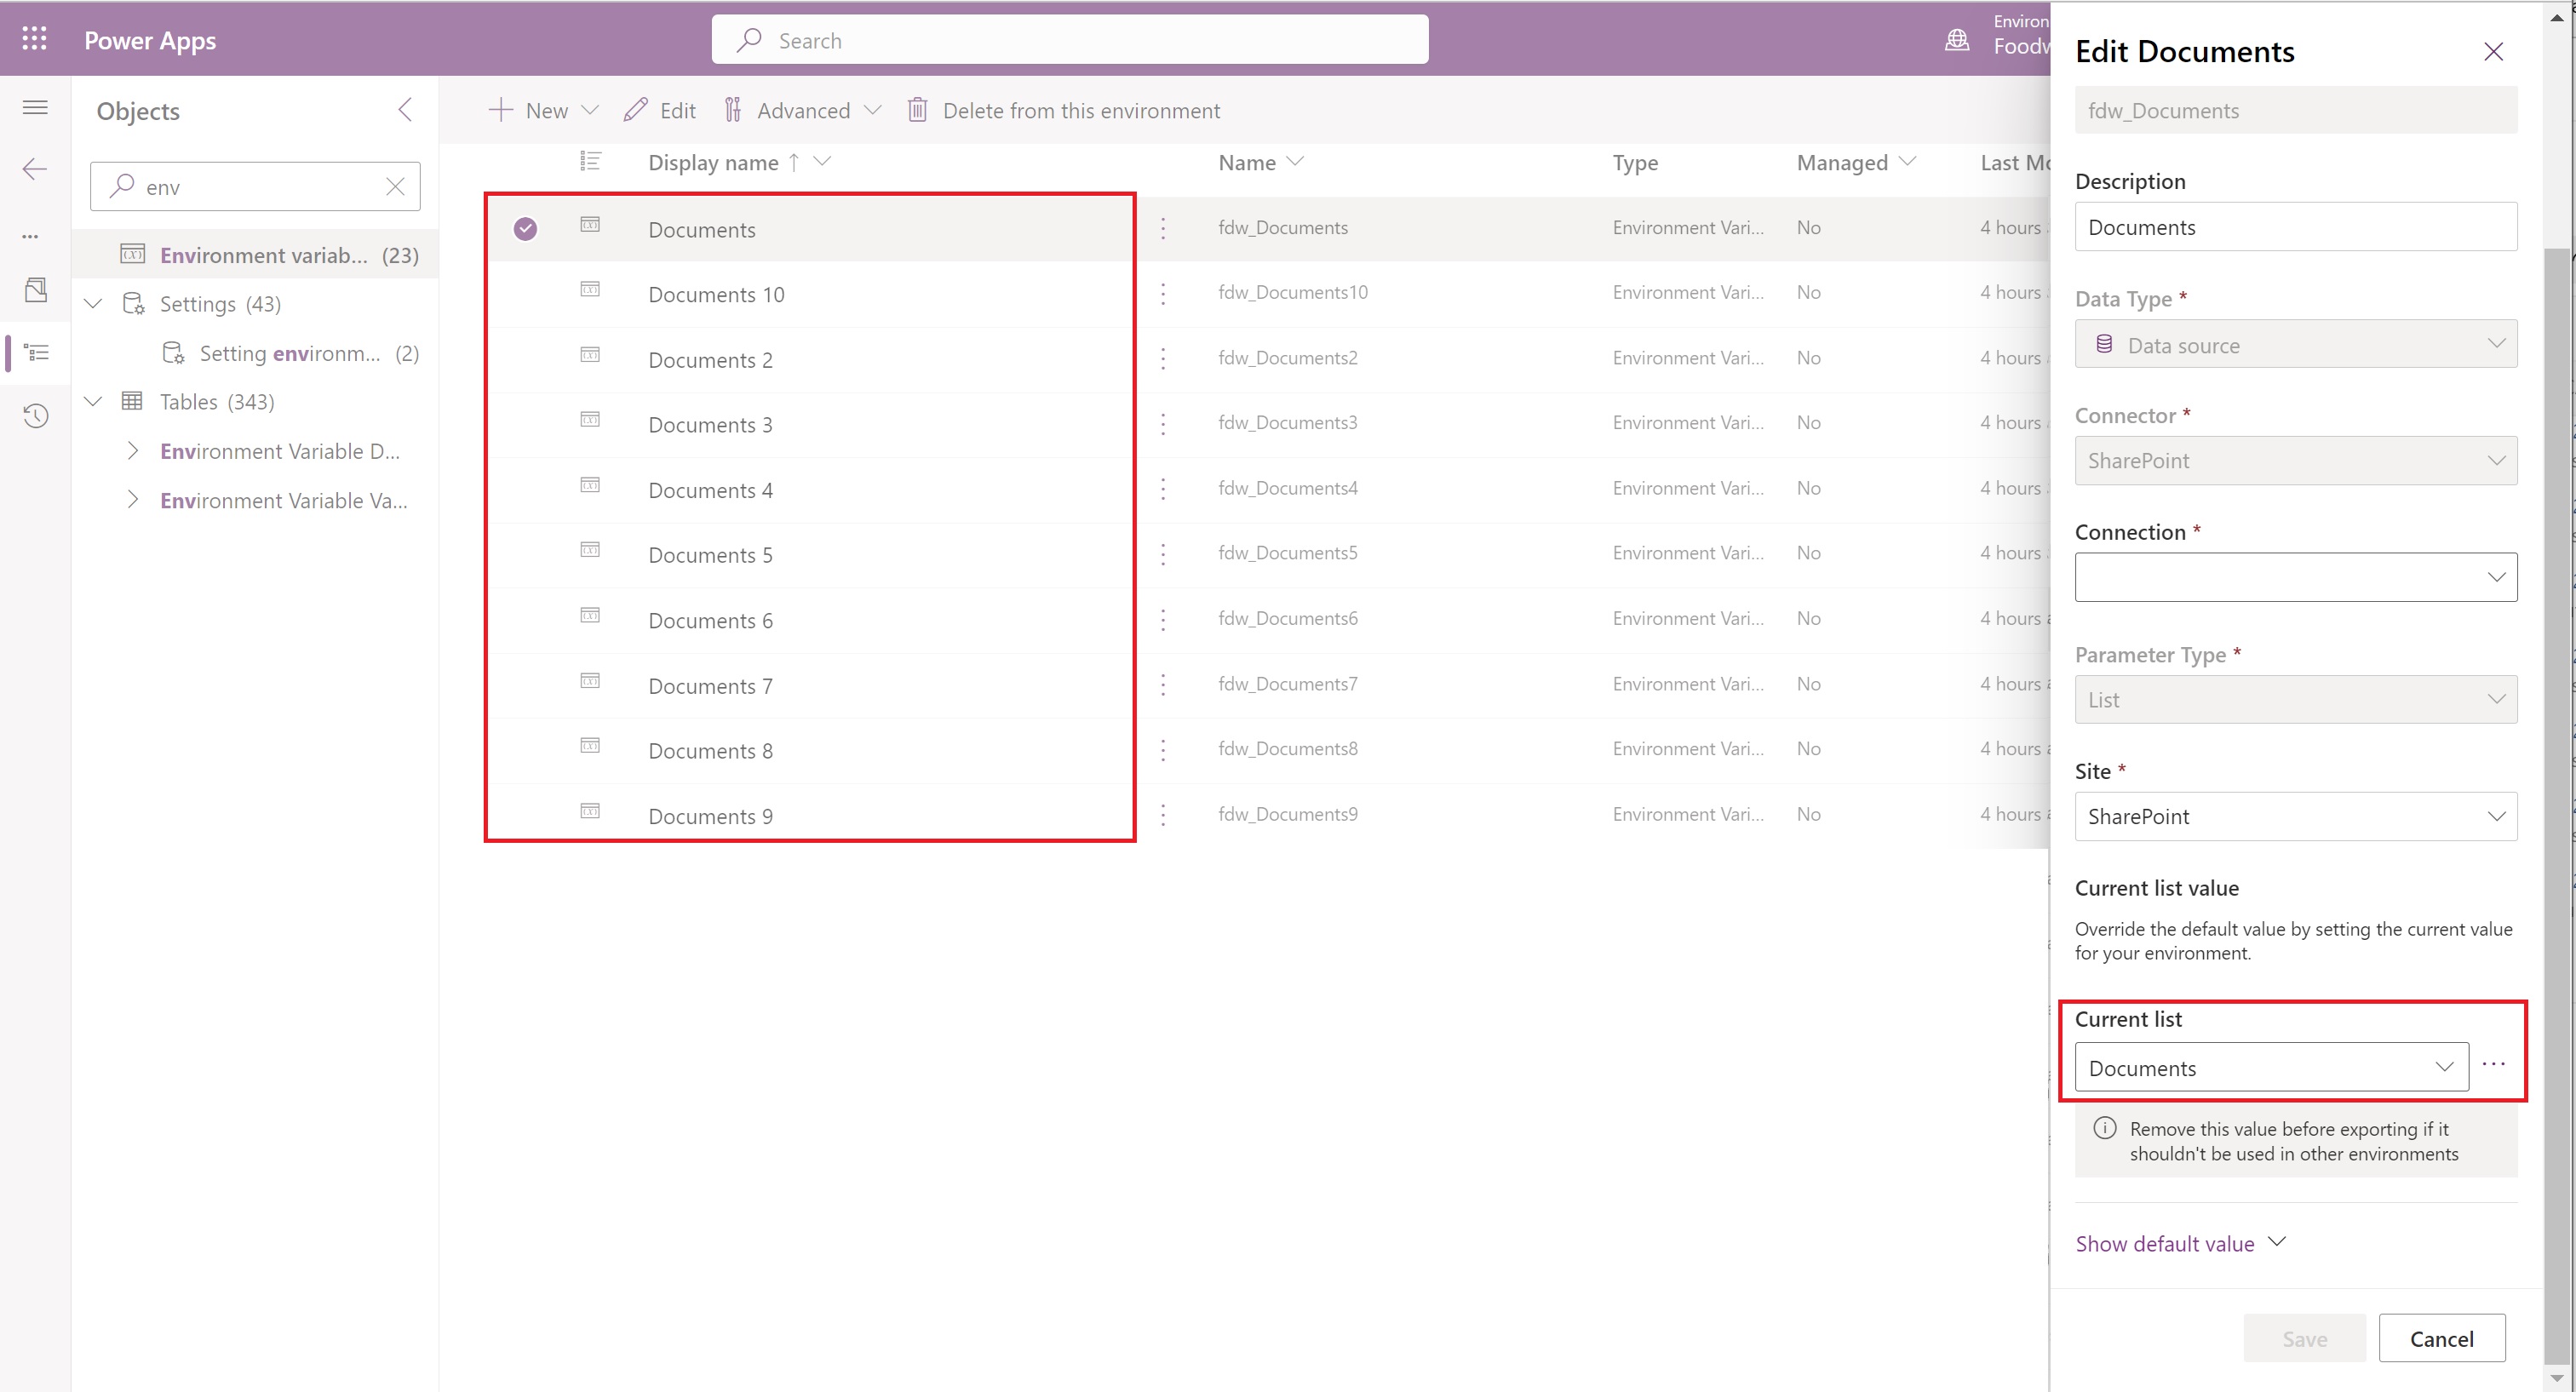Select the Documents 5 row
Screen dimensions: 2576x1392
click(x=710, y=555)
